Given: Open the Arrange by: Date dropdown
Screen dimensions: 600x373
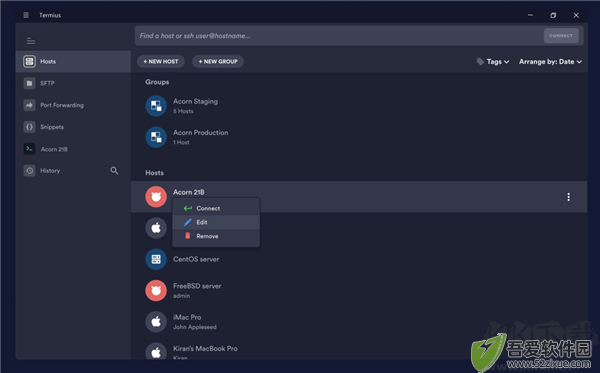Looking at the screenshot, I should click(x=550, y=62).
